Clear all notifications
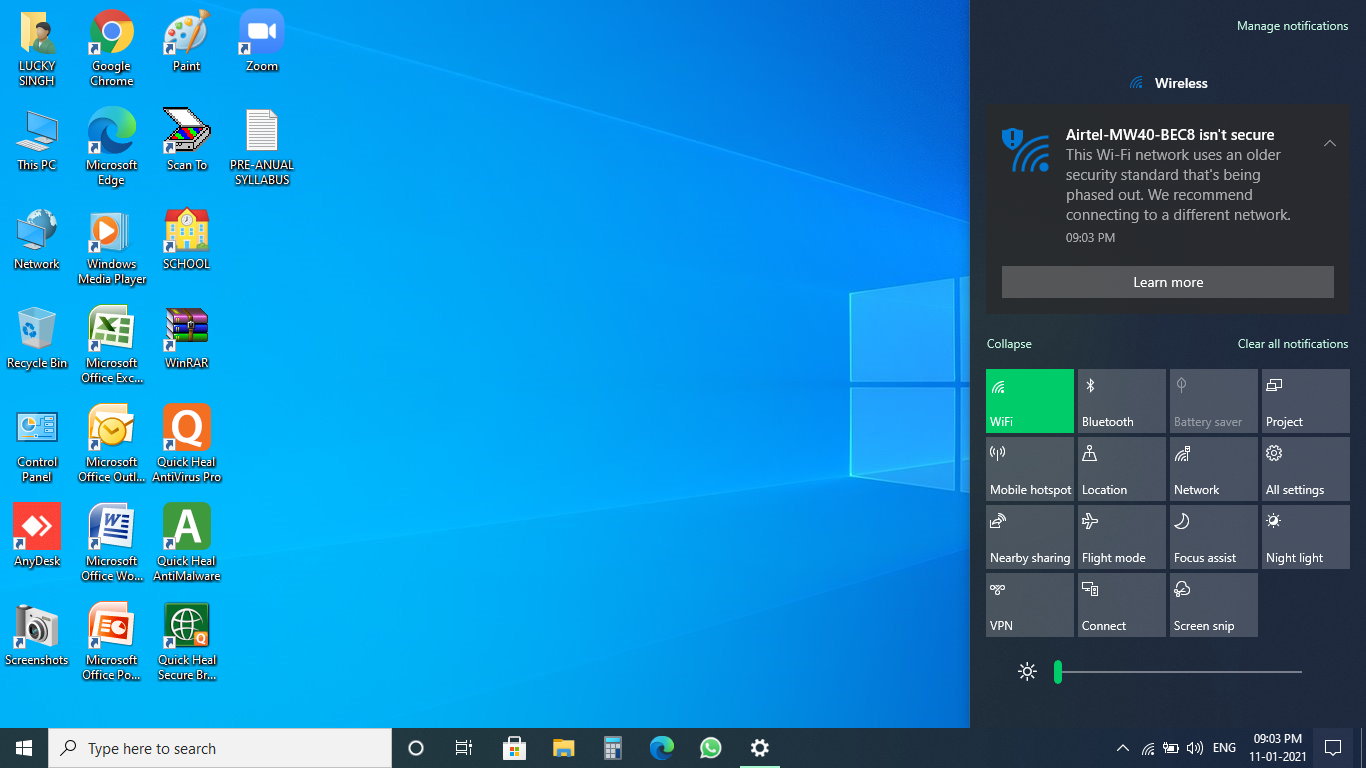This screenshot has width=1366, height=768. [1293, 344]
